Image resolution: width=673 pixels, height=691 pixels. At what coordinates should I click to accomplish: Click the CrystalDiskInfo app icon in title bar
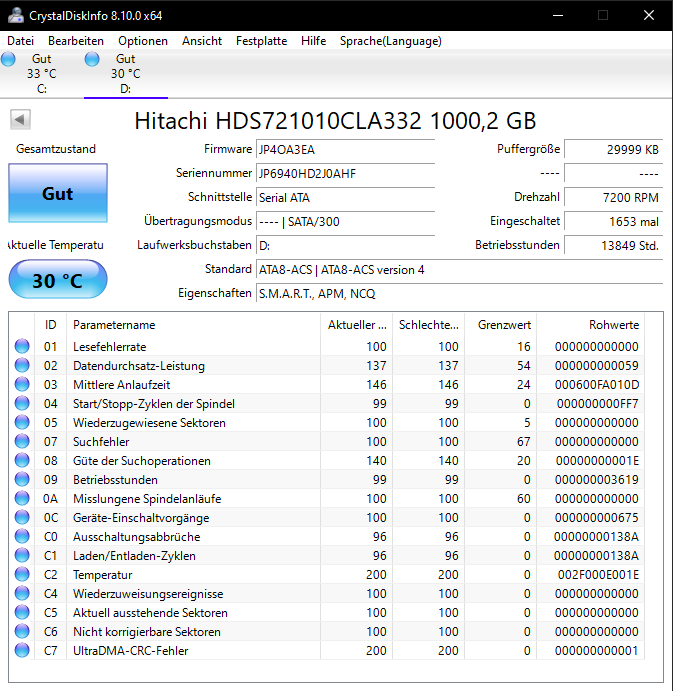click(15, 15)
